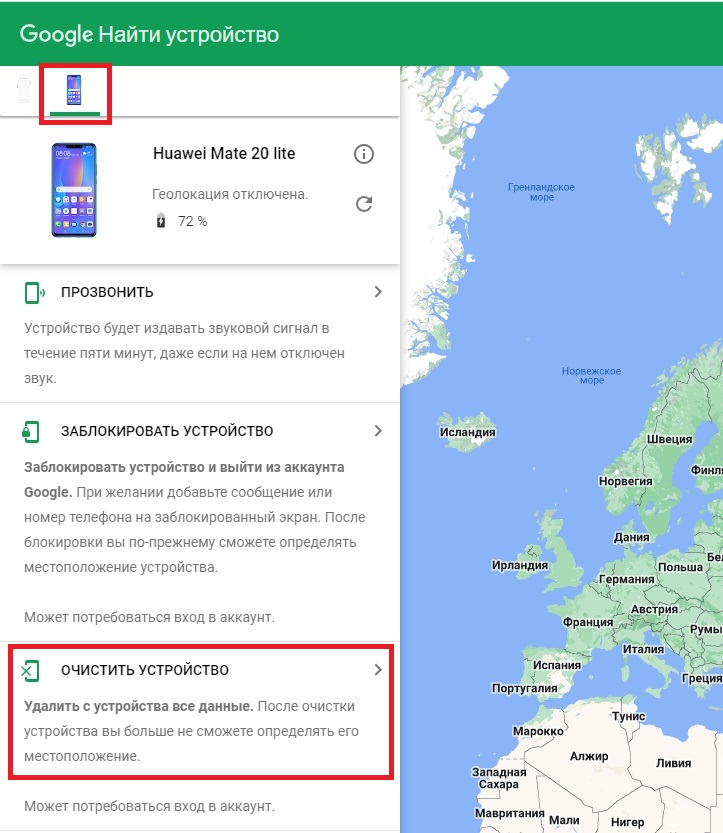
Task: Click Греция label on the map
Action: click(701, 678)
